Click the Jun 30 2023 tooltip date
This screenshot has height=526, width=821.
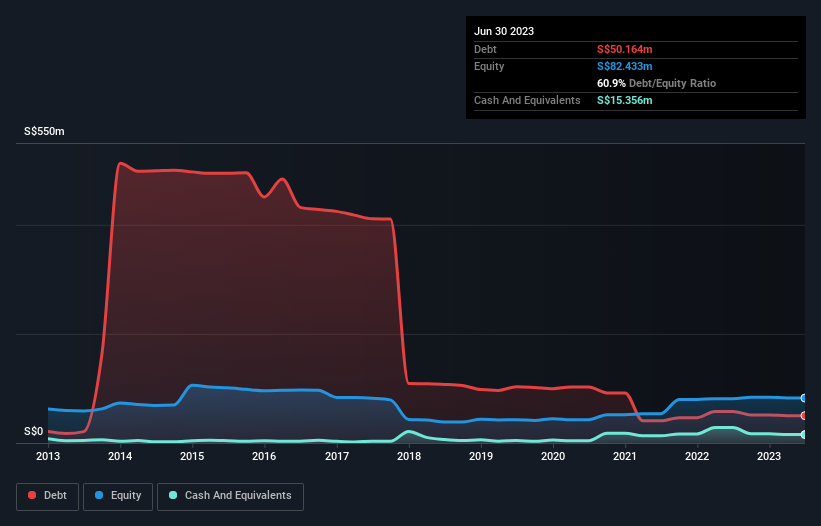pos(504,31)
